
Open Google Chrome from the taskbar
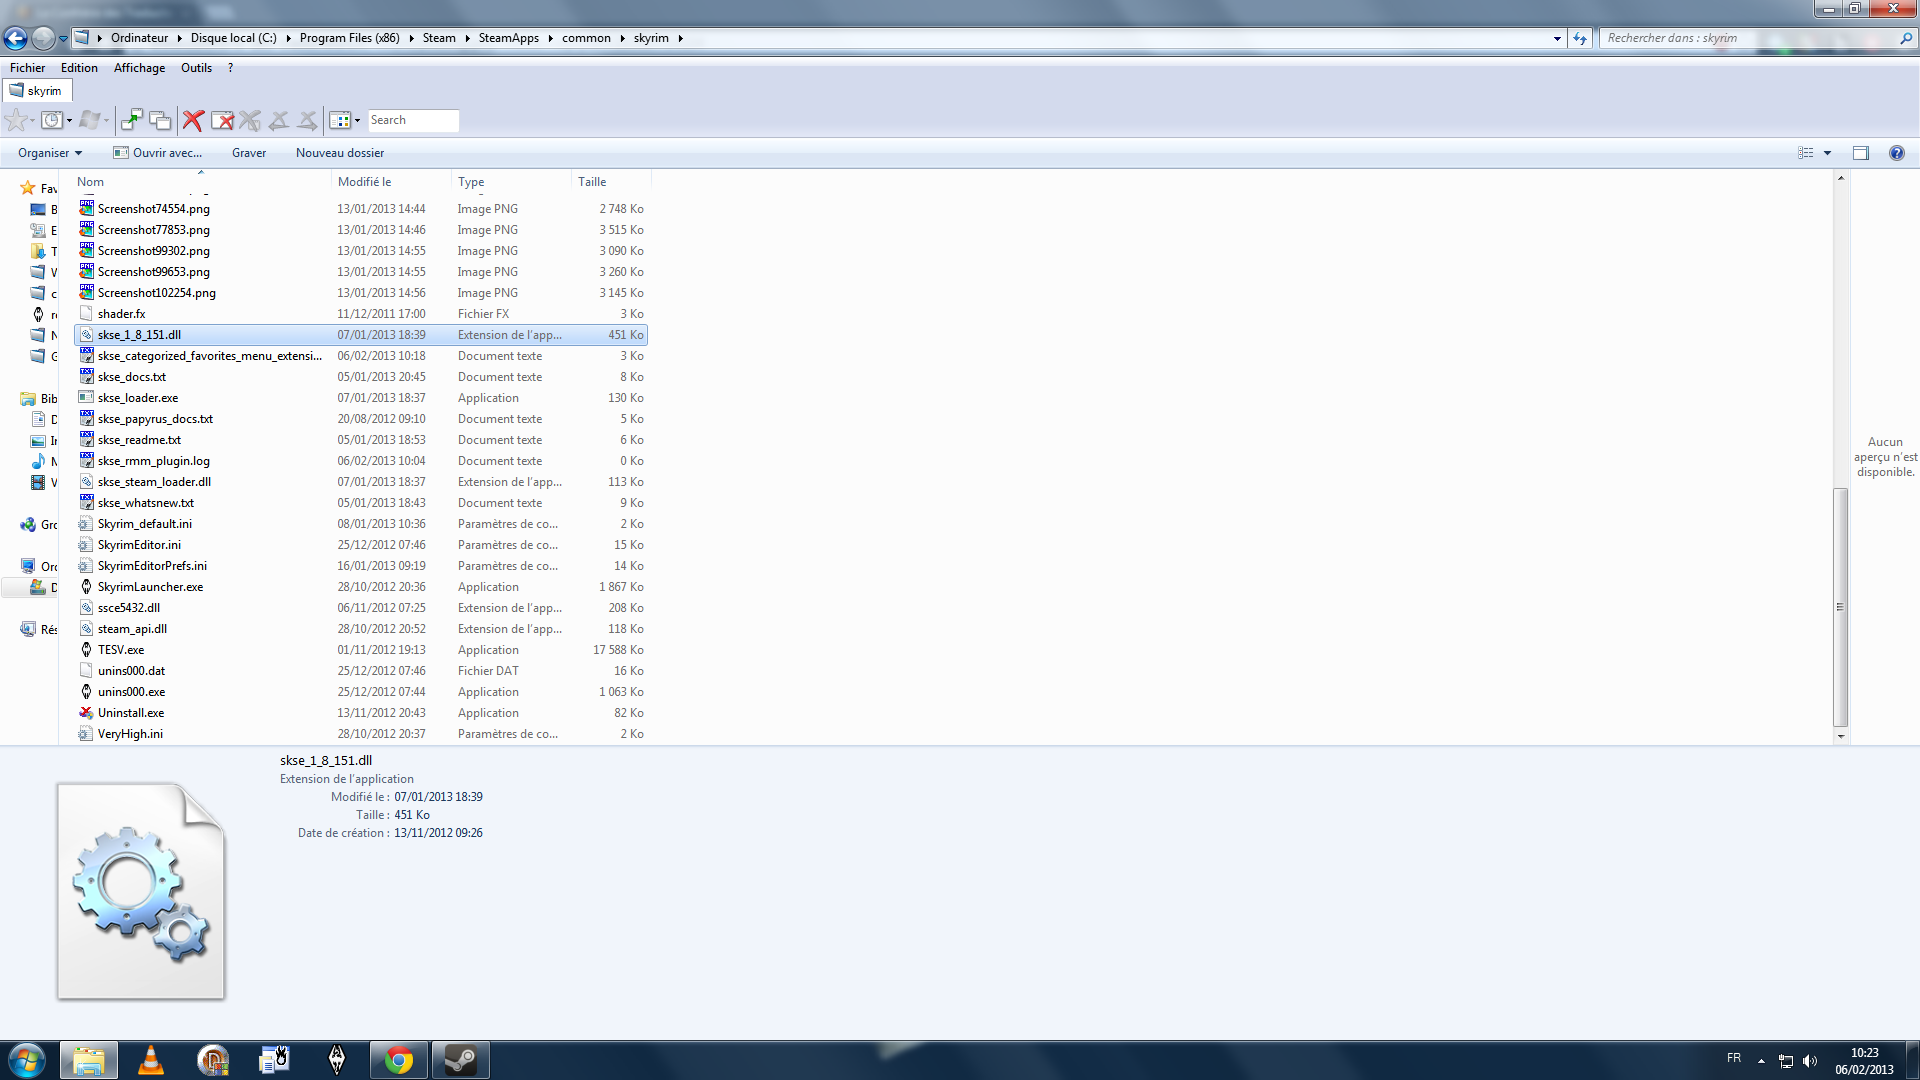[x=399, y=1060]
